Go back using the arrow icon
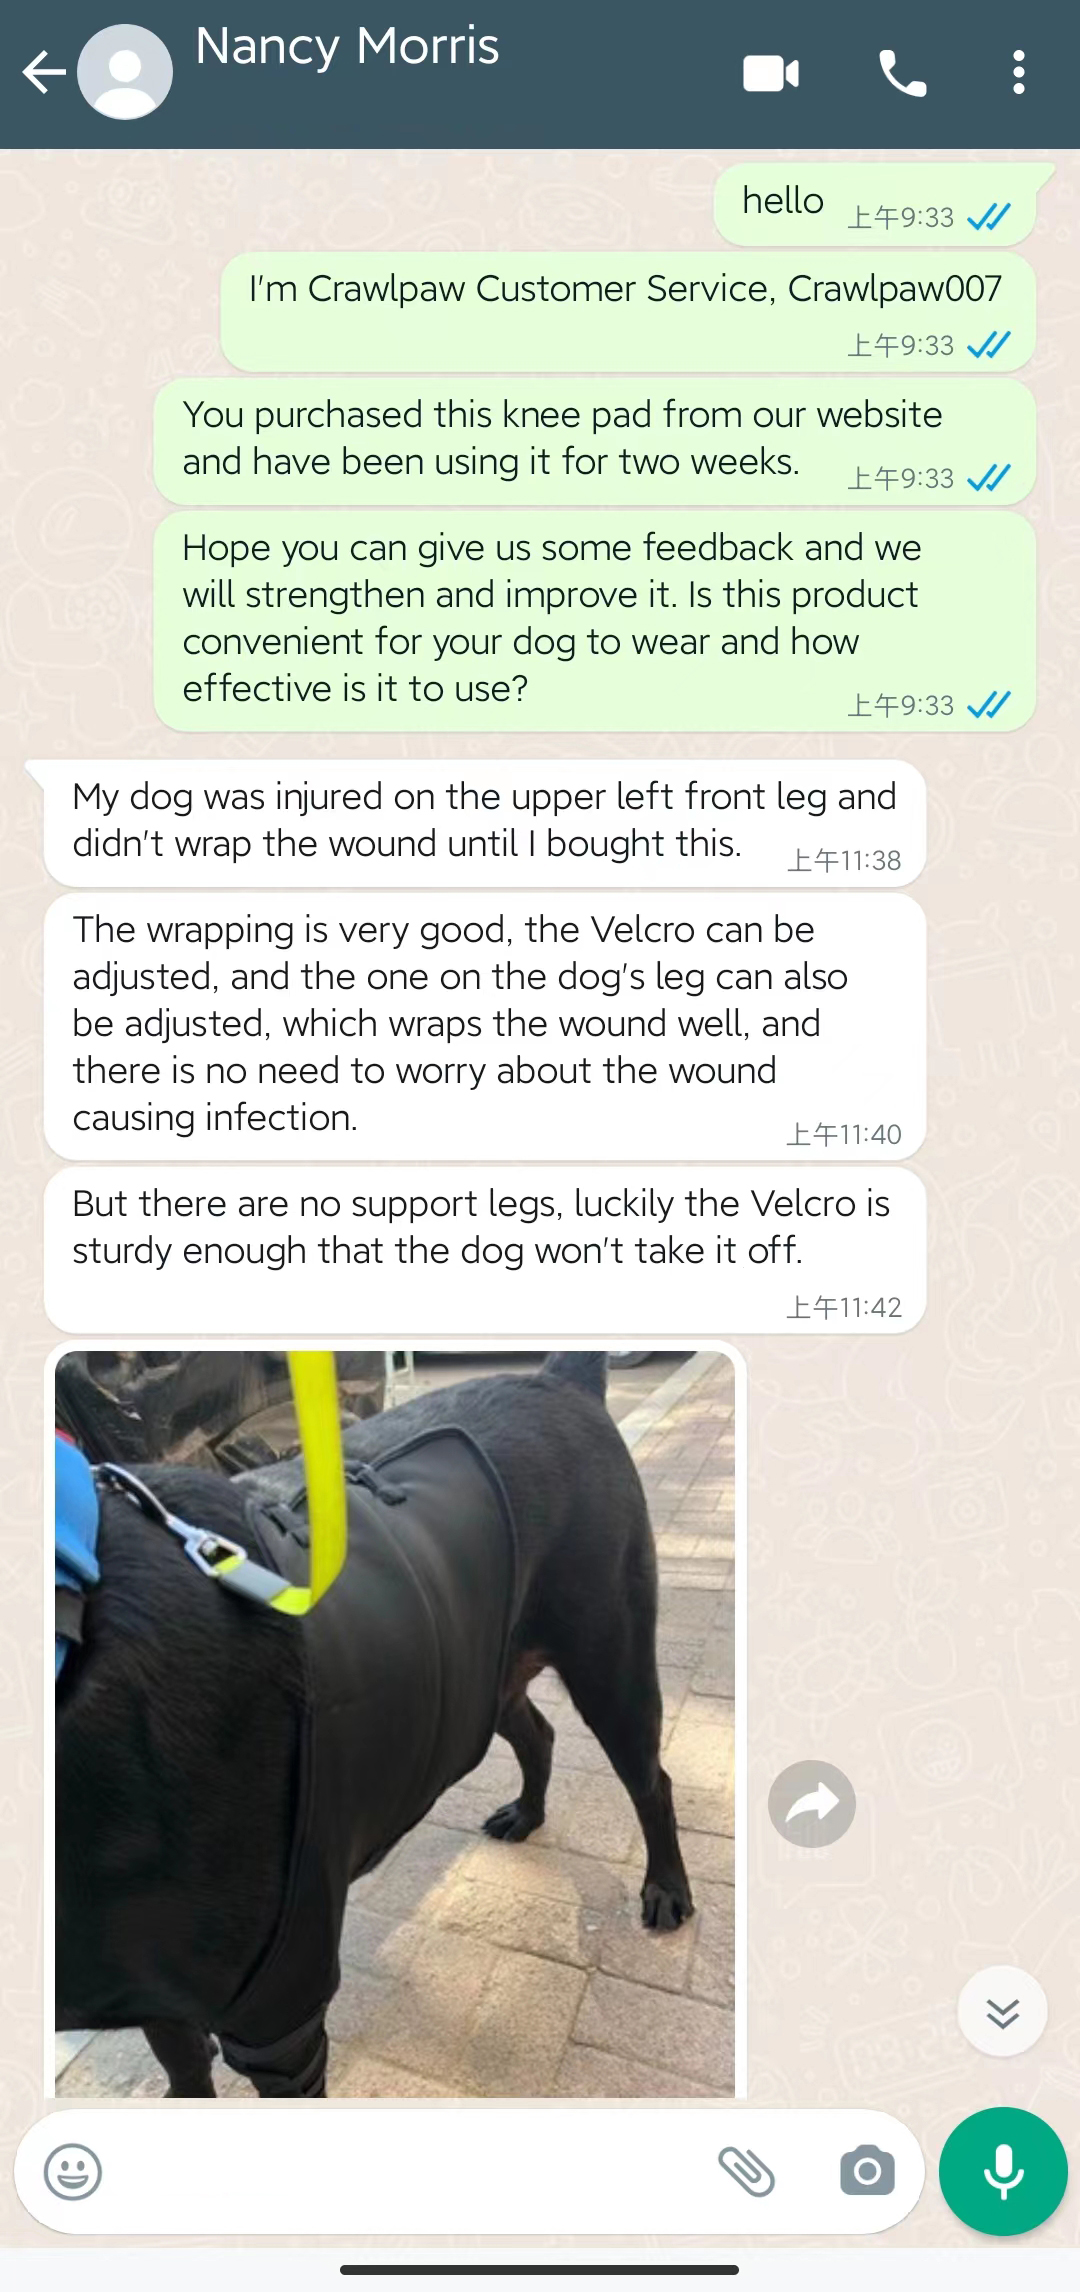The height and width of the screenshot is (2292, 1080). coord(44,73)
